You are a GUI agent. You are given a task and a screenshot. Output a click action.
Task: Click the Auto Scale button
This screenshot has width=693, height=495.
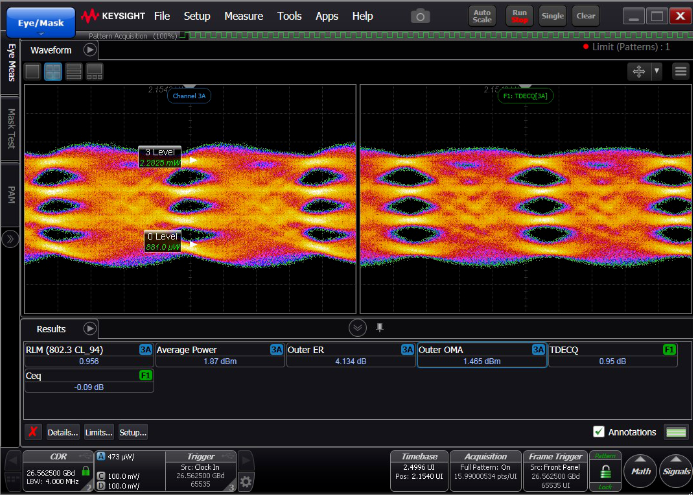(x=482, y=16)
